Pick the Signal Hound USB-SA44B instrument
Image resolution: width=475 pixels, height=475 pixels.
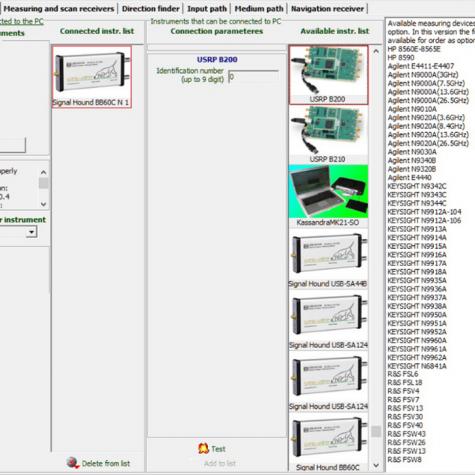(x=328, y=257)
